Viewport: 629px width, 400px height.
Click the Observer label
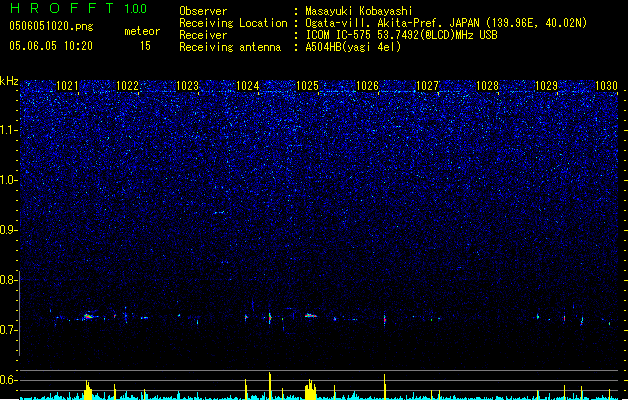tap(203, 11)
